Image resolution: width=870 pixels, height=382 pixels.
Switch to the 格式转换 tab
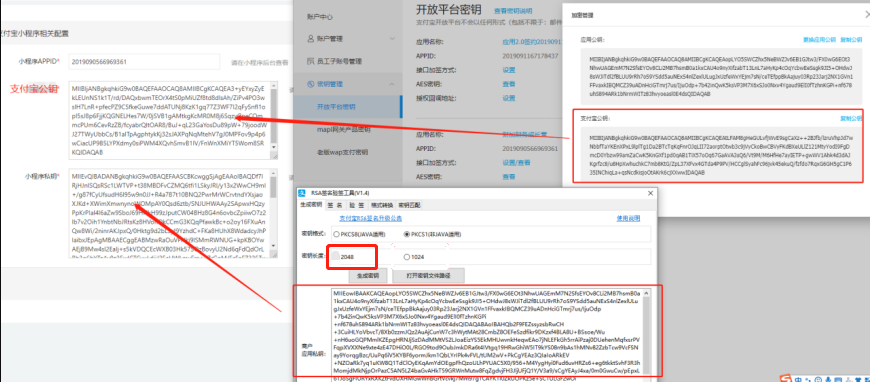click(381, 205)
